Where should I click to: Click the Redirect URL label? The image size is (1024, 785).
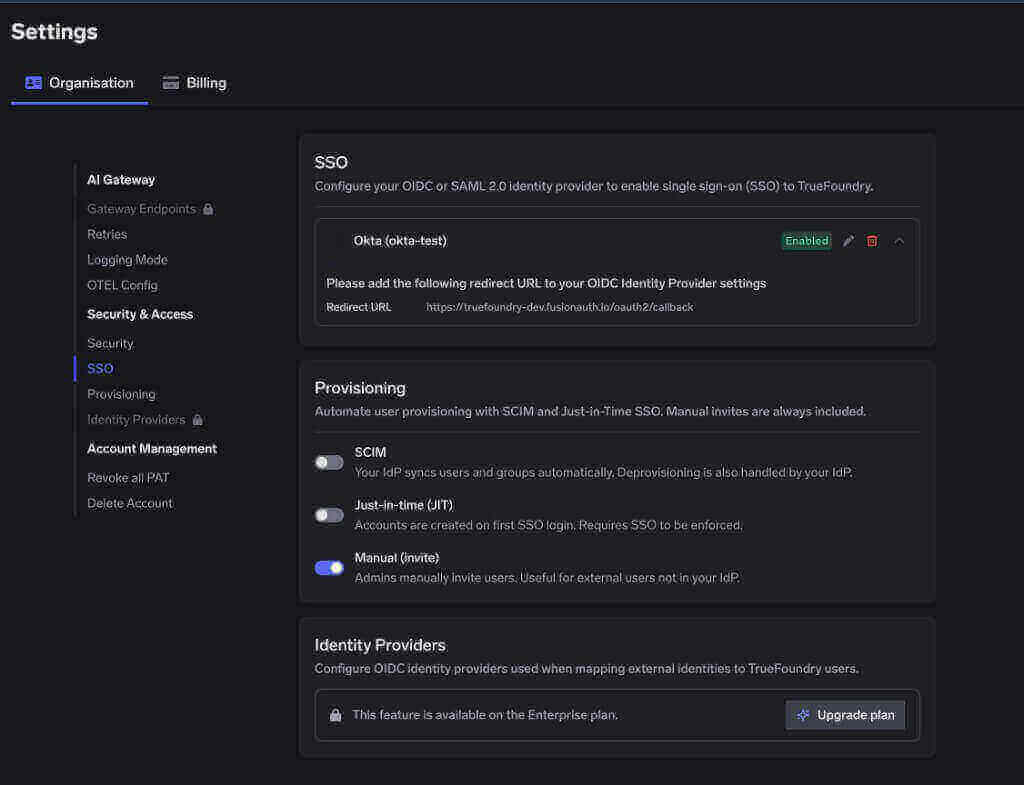click(359, 307)
